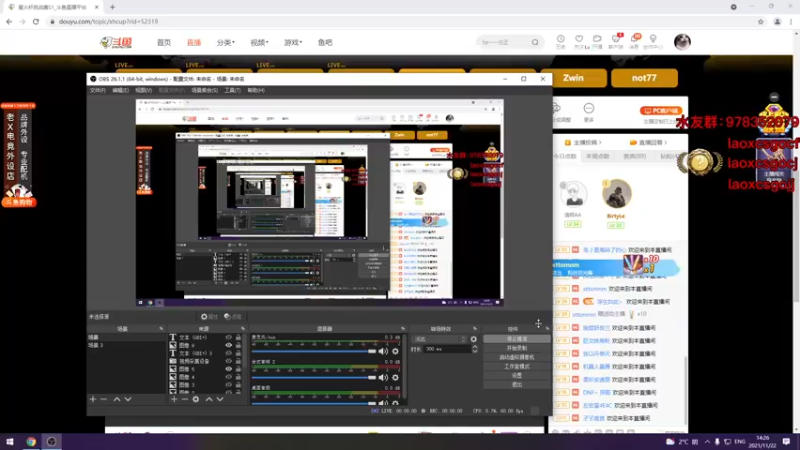Open the 文件(F) menu in OBS
Viewport: 800px width, 450px height.
97,90
